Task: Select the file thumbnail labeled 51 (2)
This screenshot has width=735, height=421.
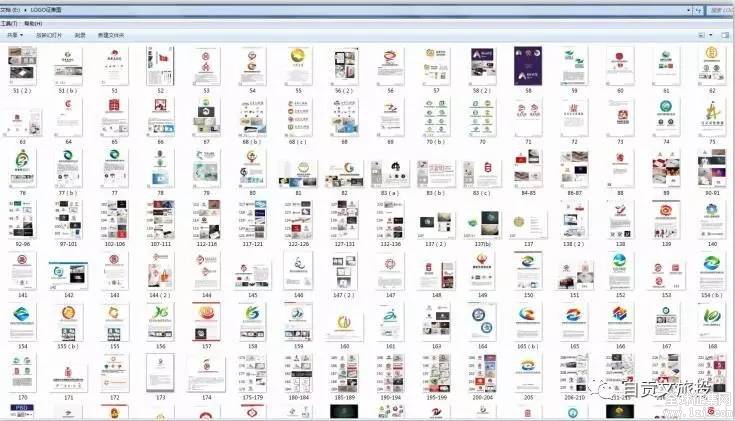Action: 22,66
